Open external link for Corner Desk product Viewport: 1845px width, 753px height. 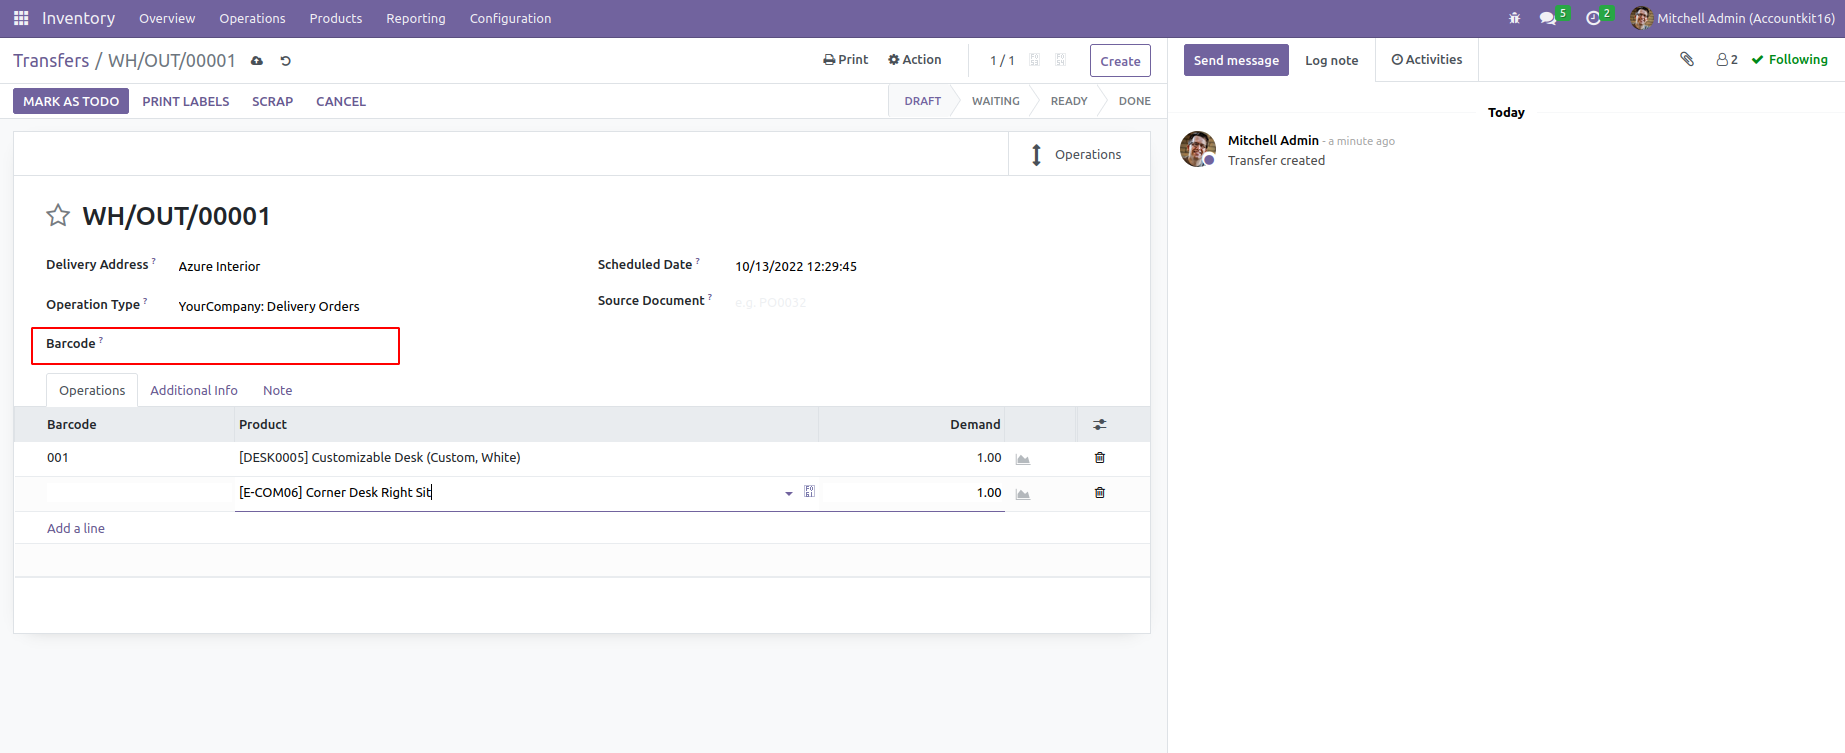[810, 492]
